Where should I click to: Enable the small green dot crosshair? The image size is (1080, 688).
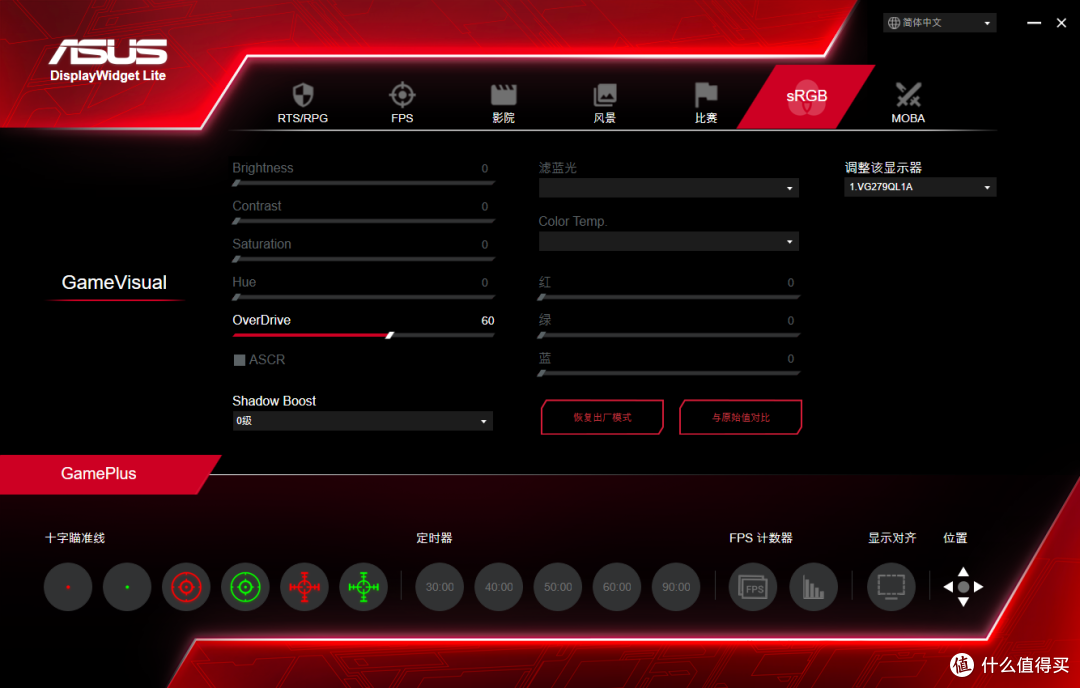coord(127,587)
